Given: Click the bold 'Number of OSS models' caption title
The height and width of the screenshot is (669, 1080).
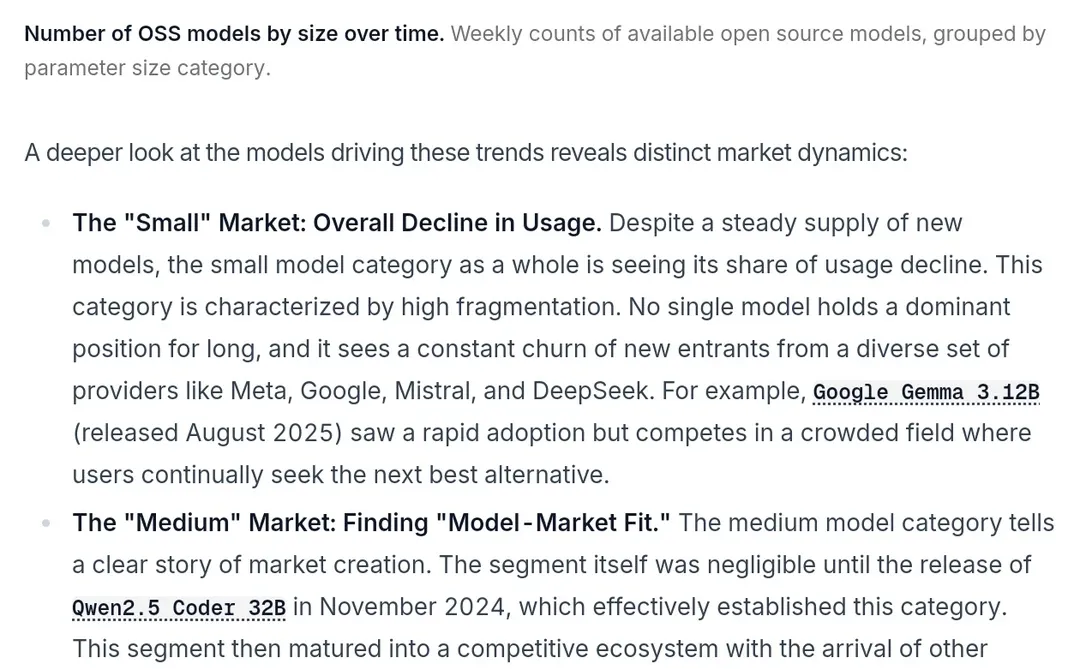Looking at the screenshot, I should [234, 34].
